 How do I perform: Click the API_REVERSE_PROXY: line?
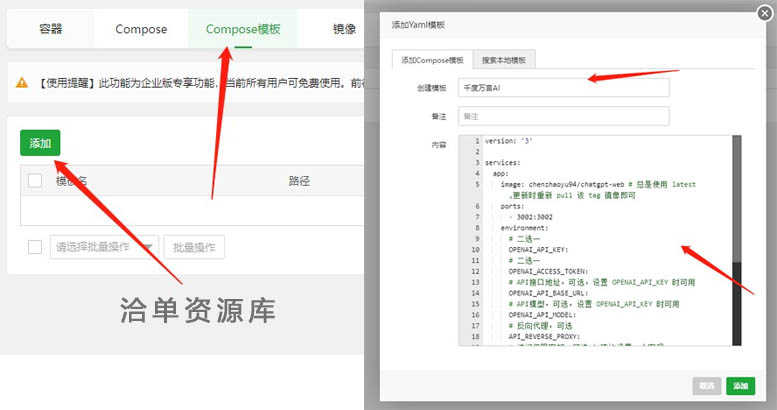pyautogui.click(x=544, y=336)
